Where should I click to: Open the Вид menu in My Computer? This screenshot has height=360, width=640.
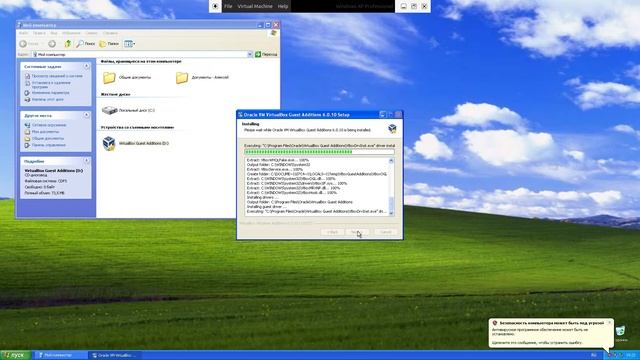coord(54,33)
